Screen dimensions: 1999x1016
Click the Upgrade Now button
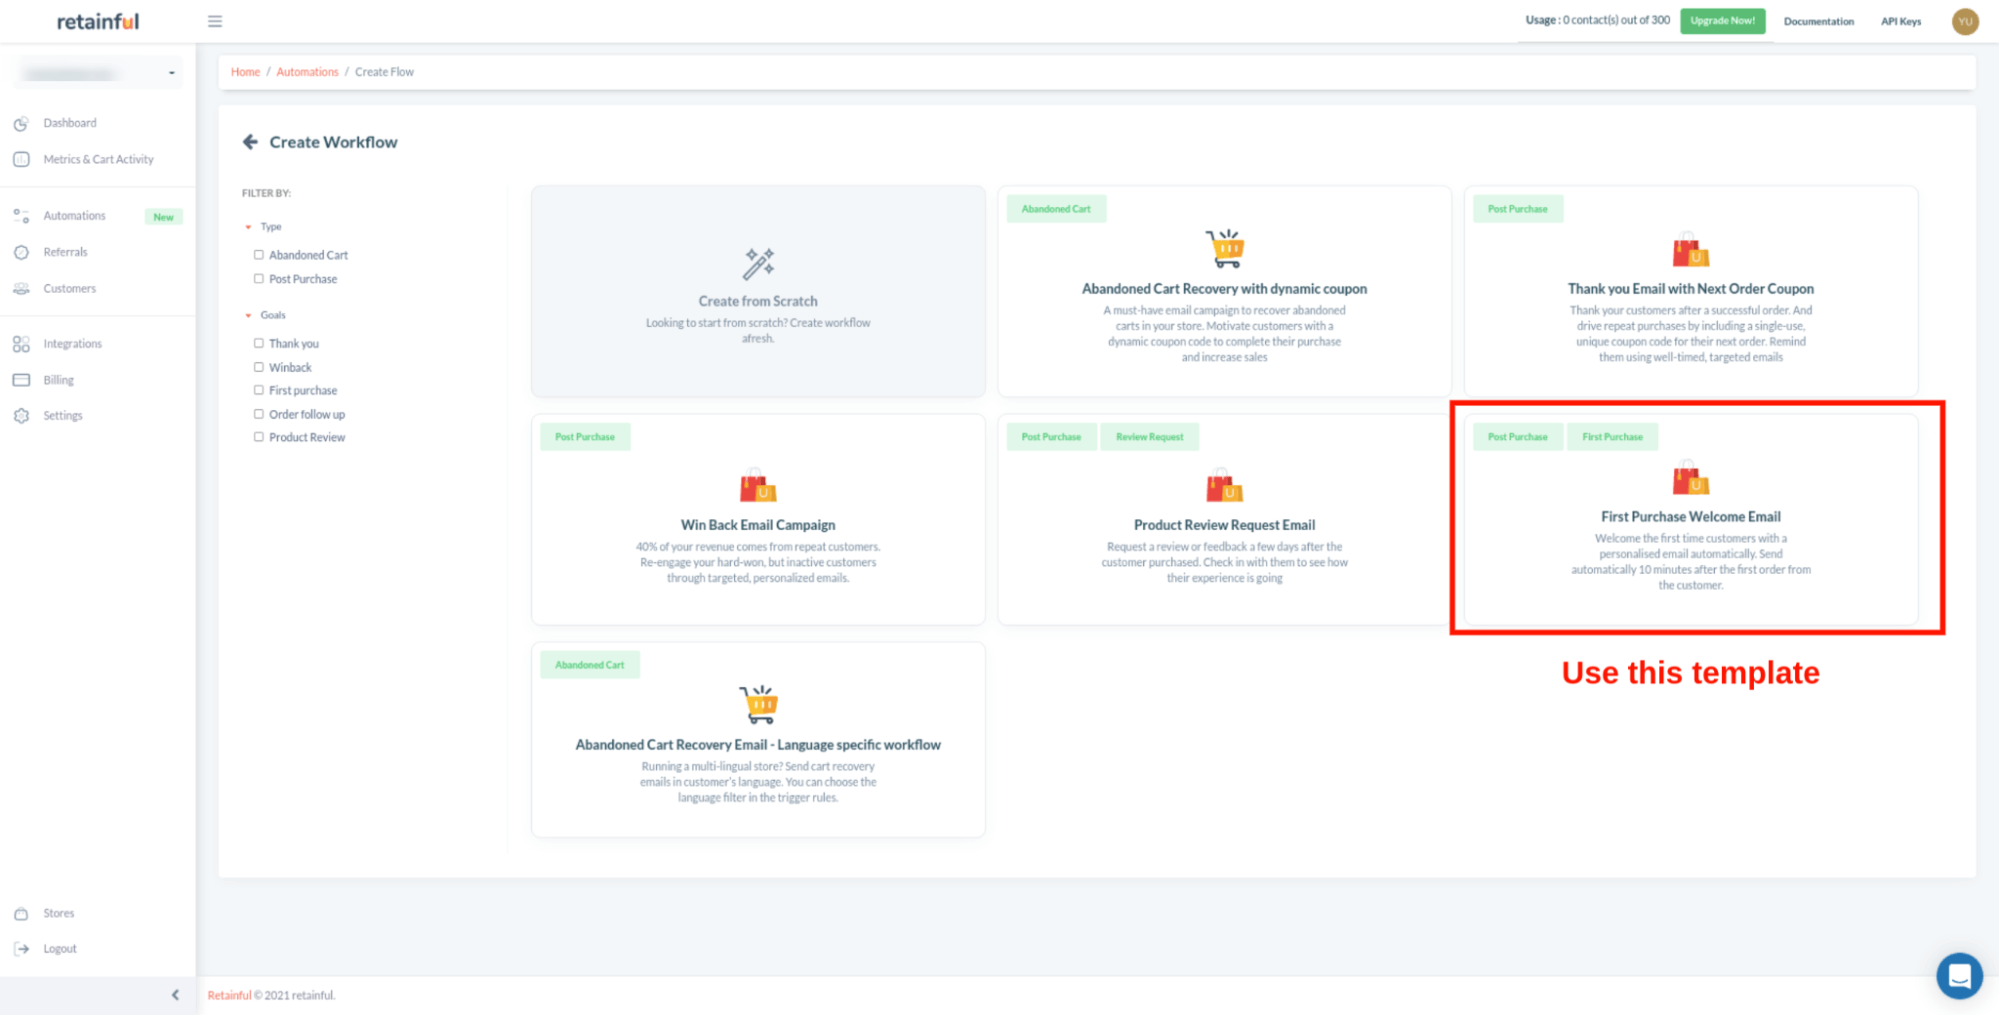[x=1722, y=21]
